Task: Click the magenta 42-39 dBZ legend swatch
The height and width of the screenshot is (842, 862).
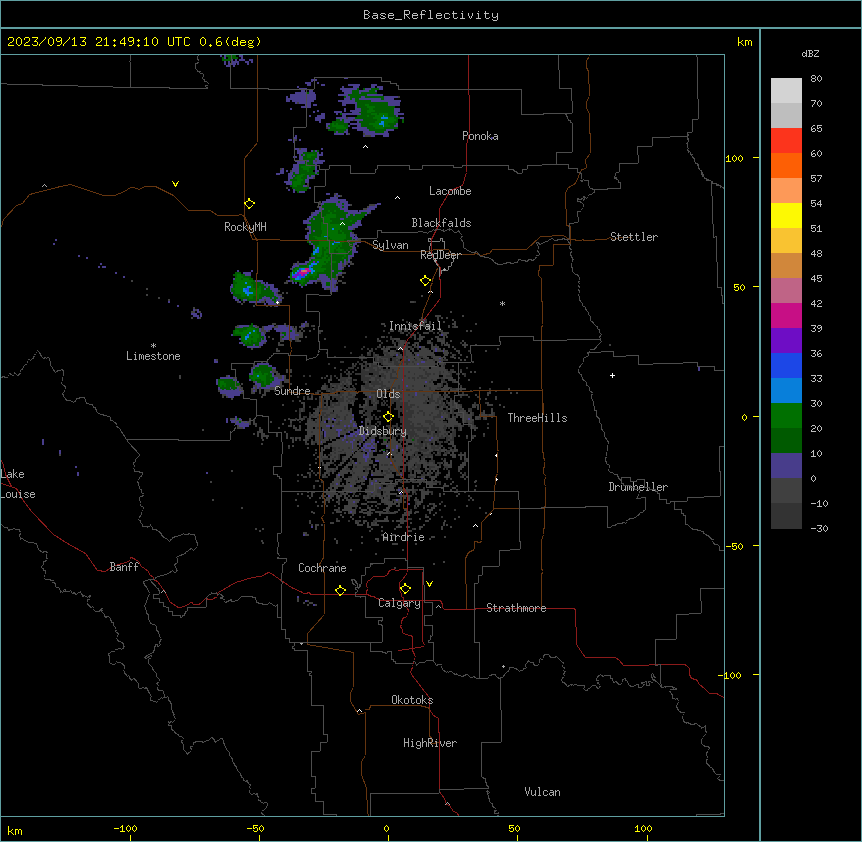Action: pos(786,315)
